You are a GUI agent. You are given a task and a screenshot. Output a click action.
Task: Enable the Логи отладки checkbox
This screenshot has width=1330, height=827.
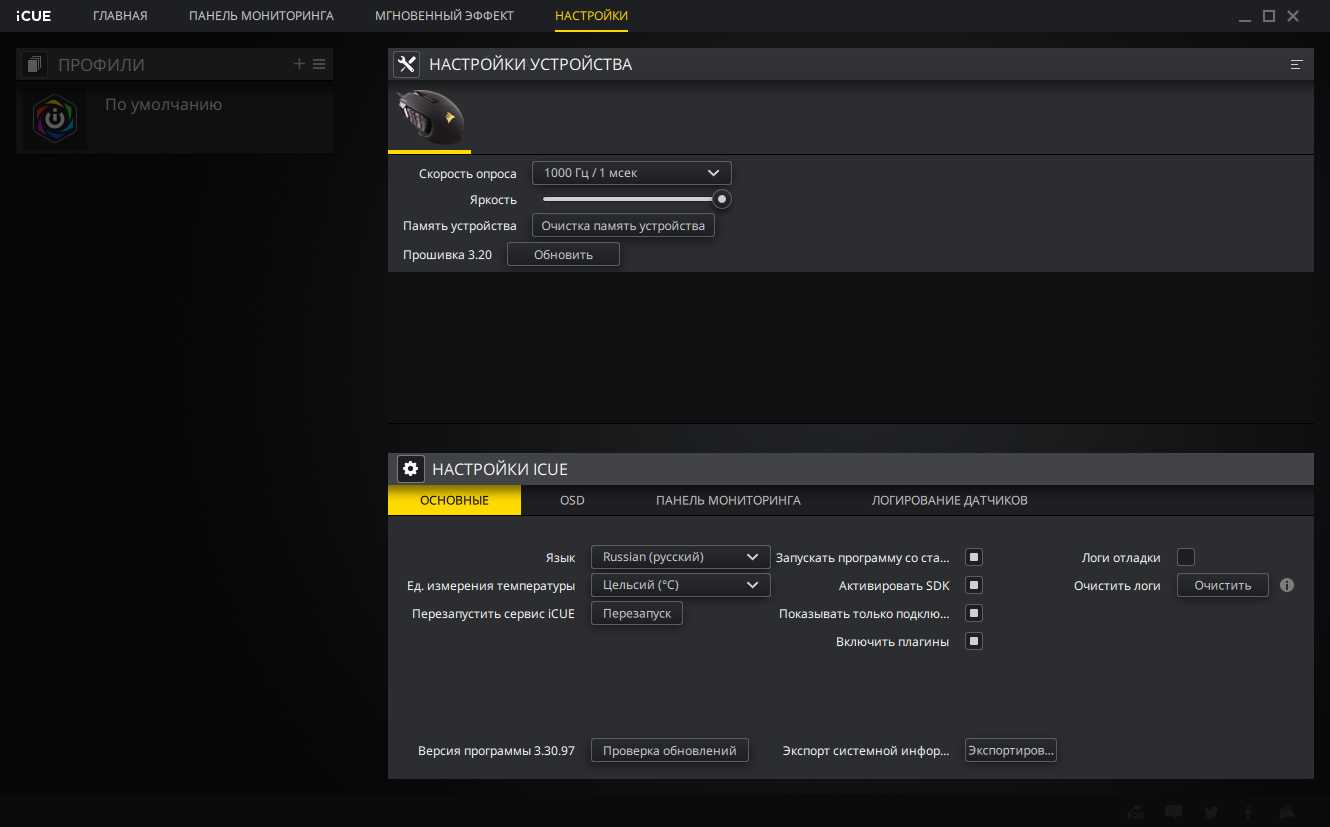click(x=1186, y=557)
